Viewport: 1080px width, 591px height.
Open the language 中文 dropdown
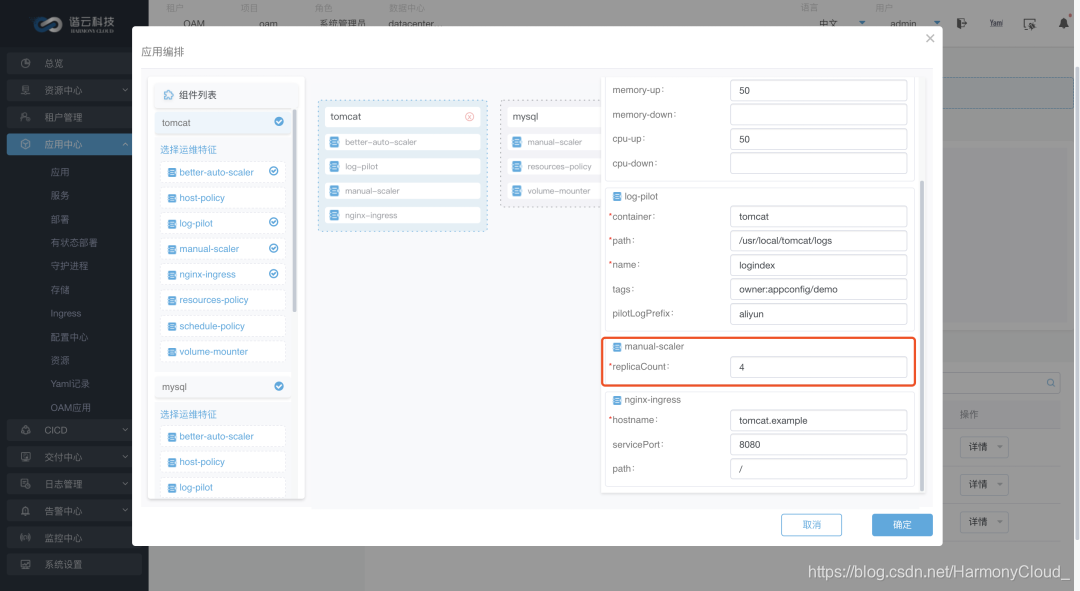click(x=862, y=23)
